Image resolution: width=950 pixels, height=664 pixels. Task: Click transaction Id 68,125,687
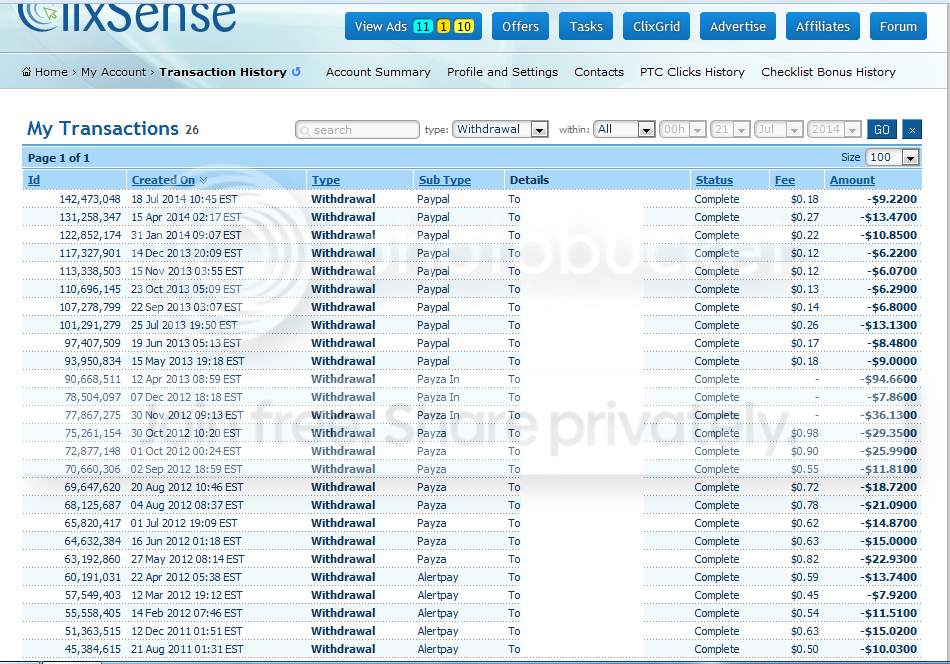(93, 505)
